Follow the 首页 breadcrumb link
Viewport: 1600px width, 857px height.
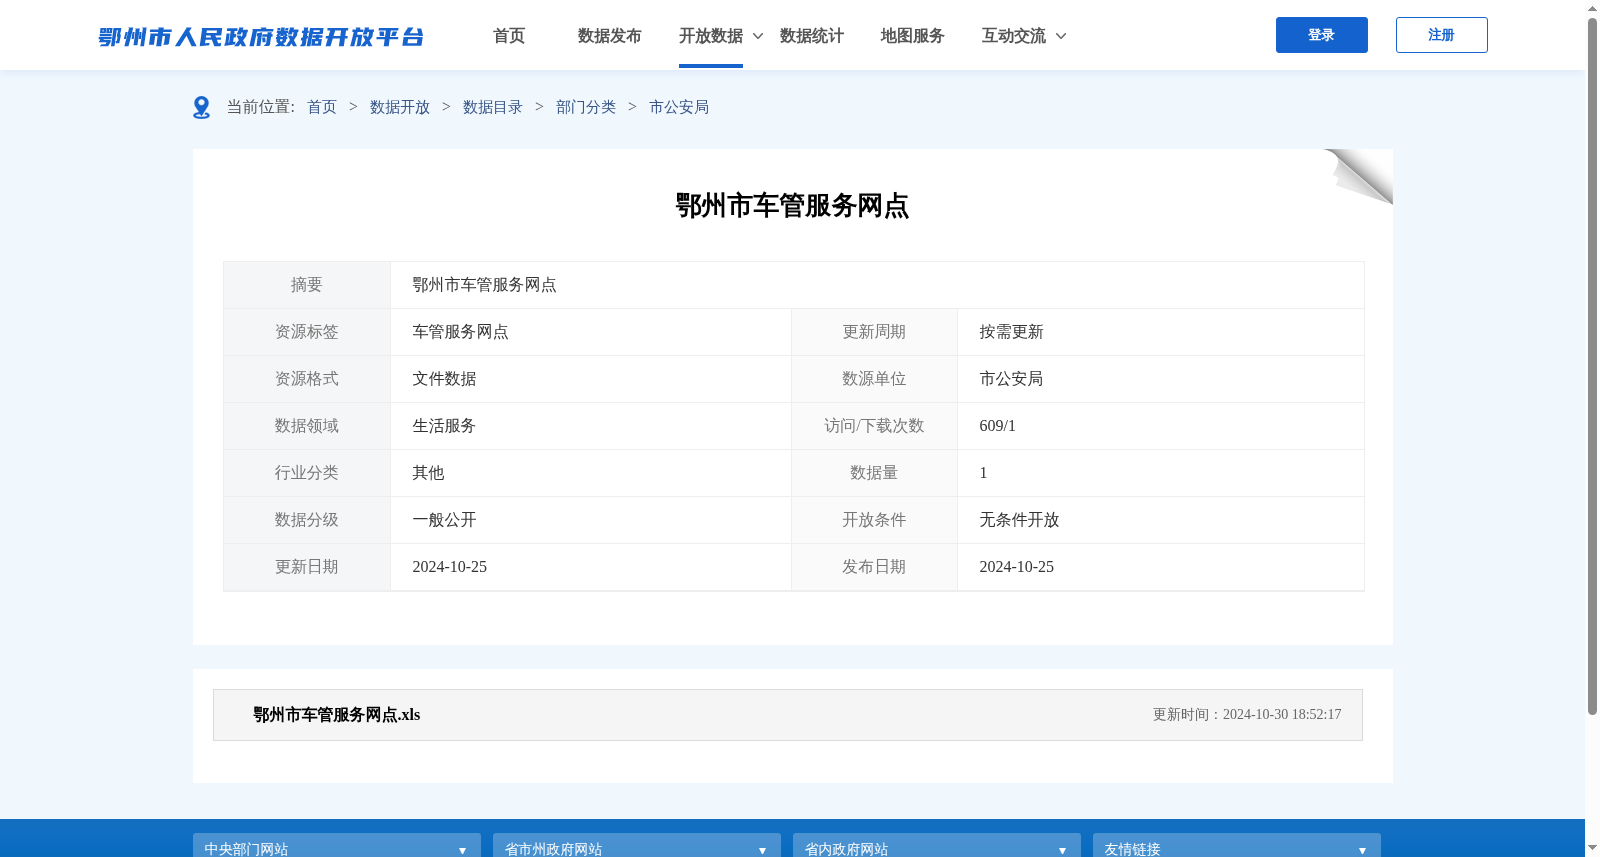322,107
